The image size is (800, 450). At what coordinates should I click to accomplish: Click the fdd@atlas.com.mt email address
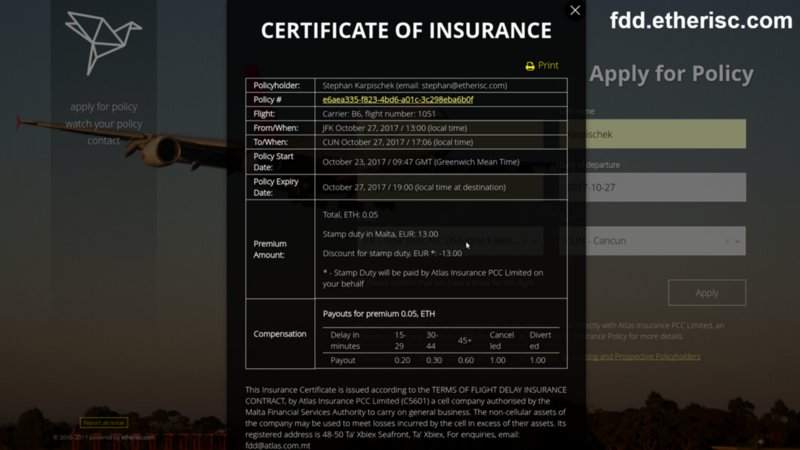tap(278, 445)
